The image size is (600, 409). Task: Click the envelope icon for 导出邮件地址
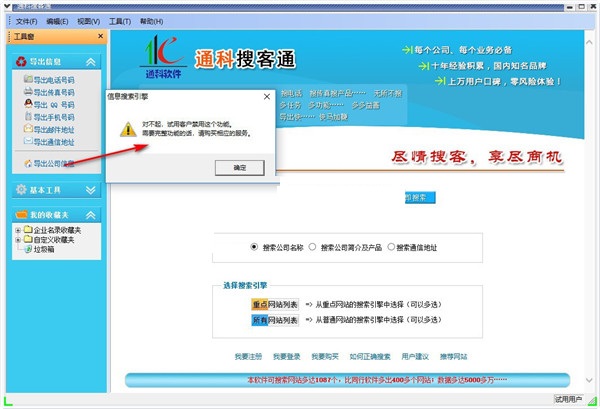click(x=28, y=129)
